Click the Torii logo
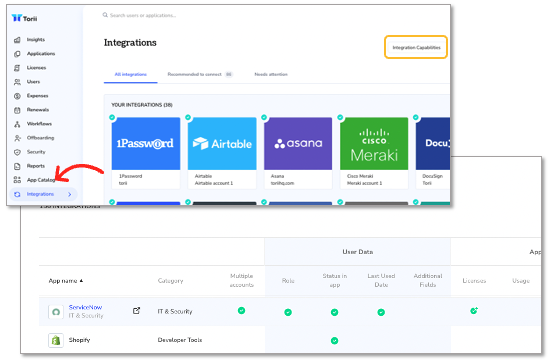This screenshot has width=548, height=361. click(24, 18)
